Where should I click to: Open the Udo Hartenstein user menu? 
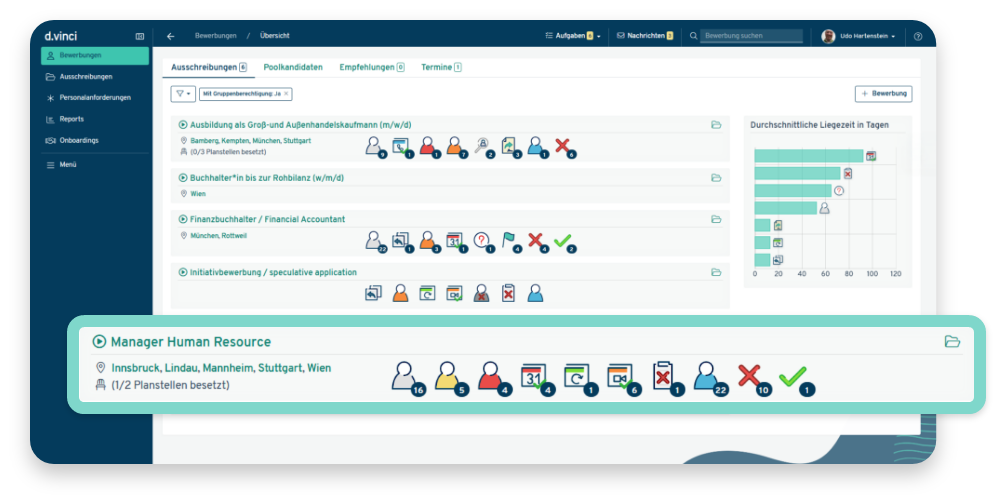point(859,36)
